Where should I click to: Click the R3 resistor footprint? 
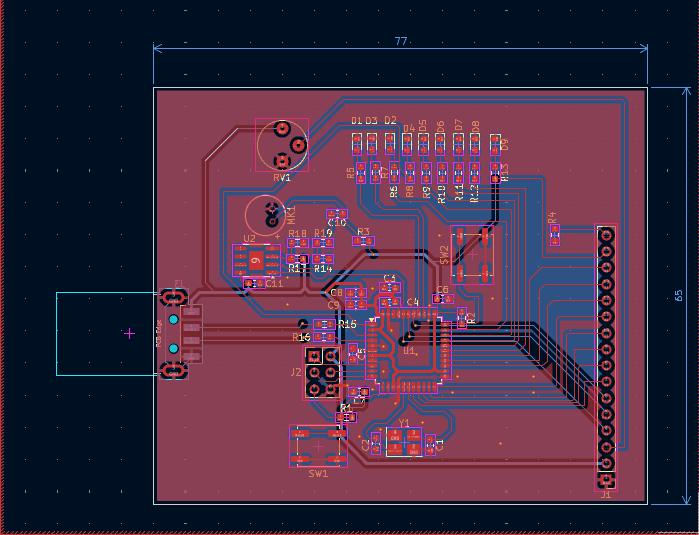(x=363, y=241)
